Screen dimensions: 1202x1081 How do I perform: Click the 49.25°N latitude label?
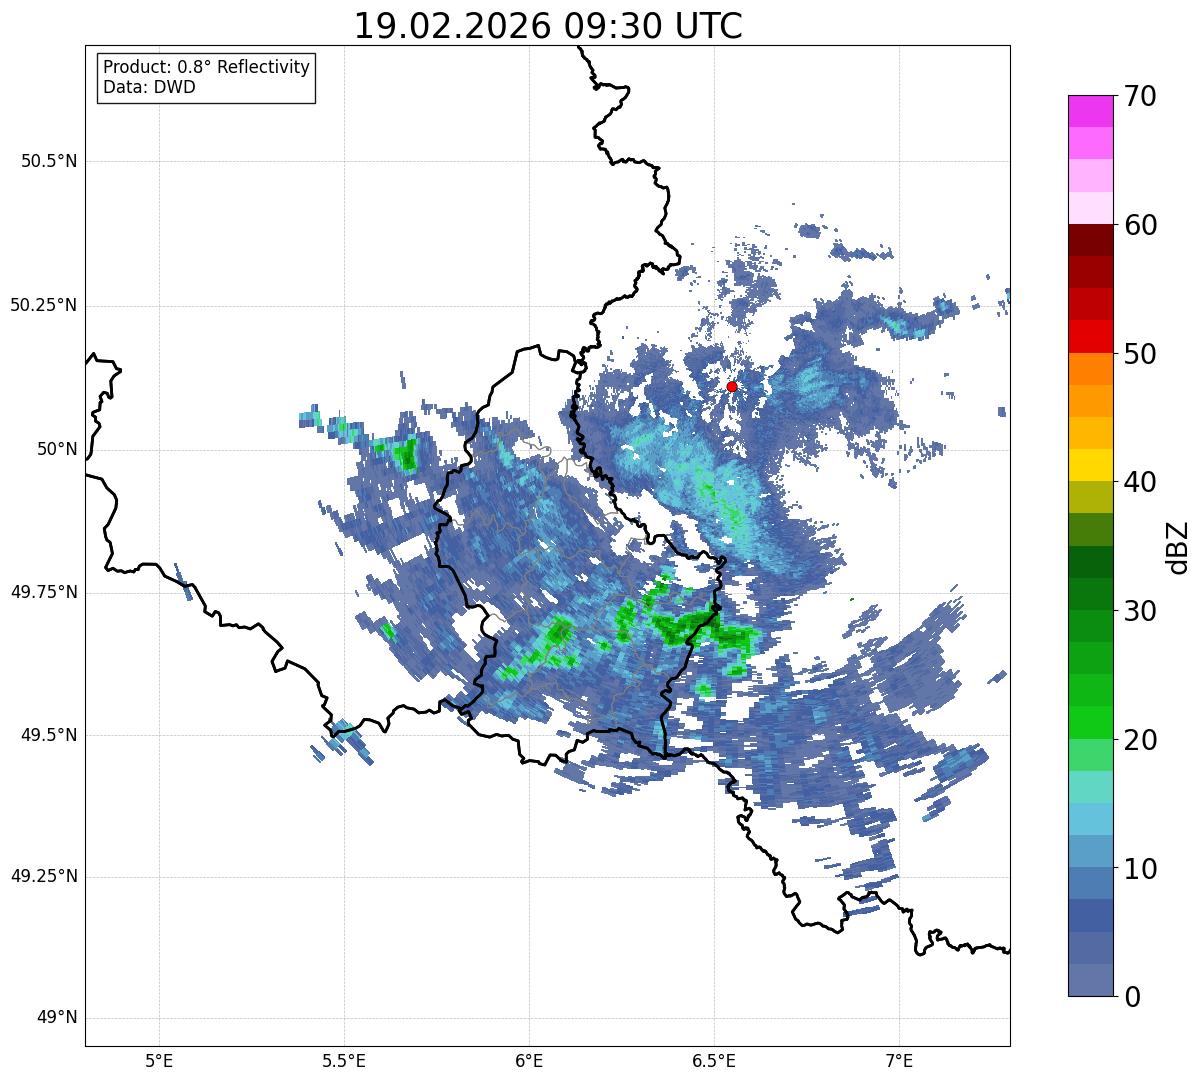[43, 877]
